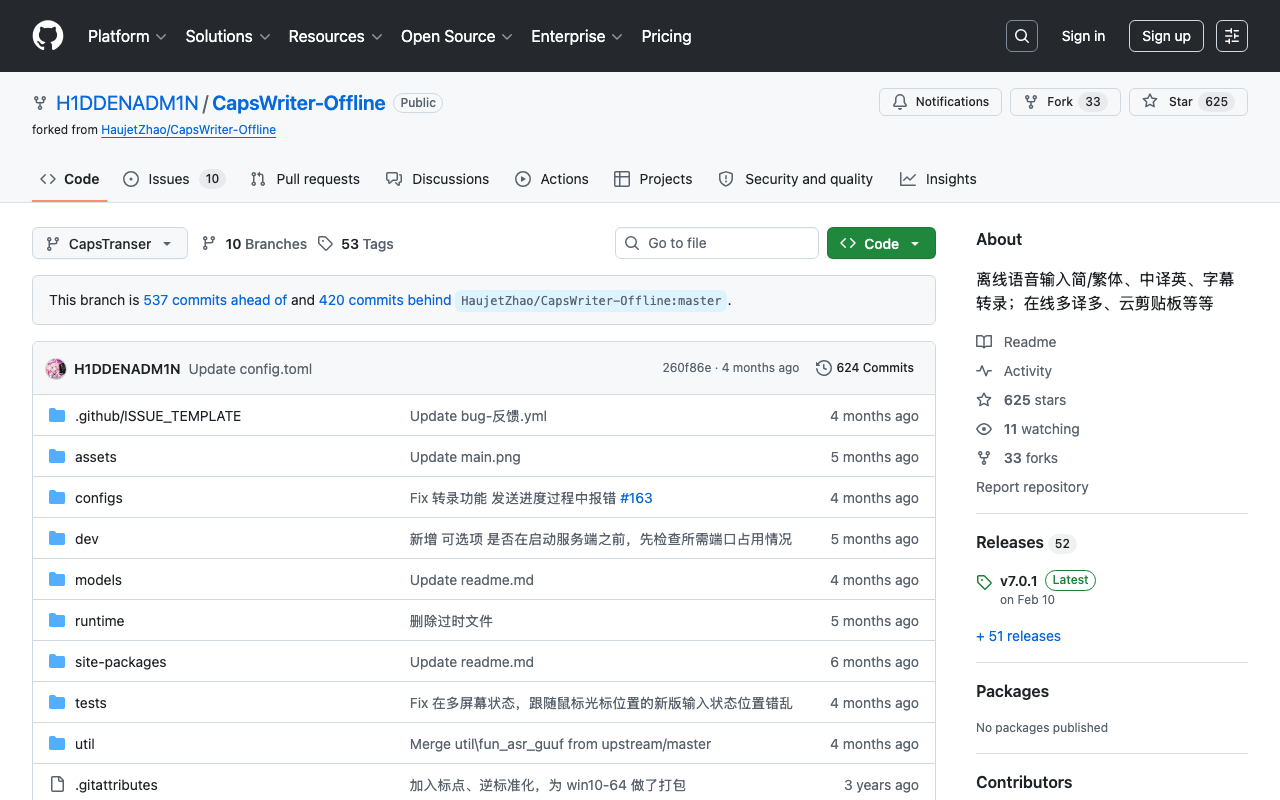Click the site-packages folder icon
Viewport: 1280px width, 800px height.
57,662
